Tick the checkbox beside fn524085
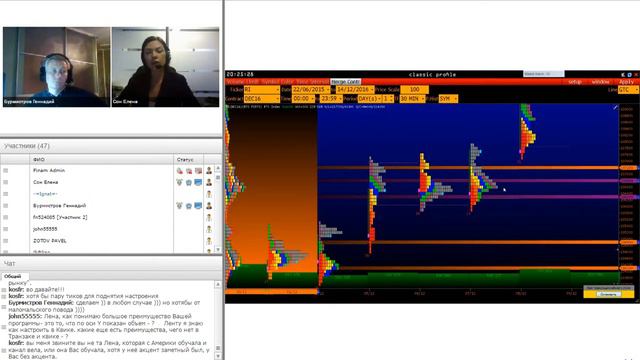Image resolution: width=640 pixels, height=360 pixels. [x=5, y=218]
